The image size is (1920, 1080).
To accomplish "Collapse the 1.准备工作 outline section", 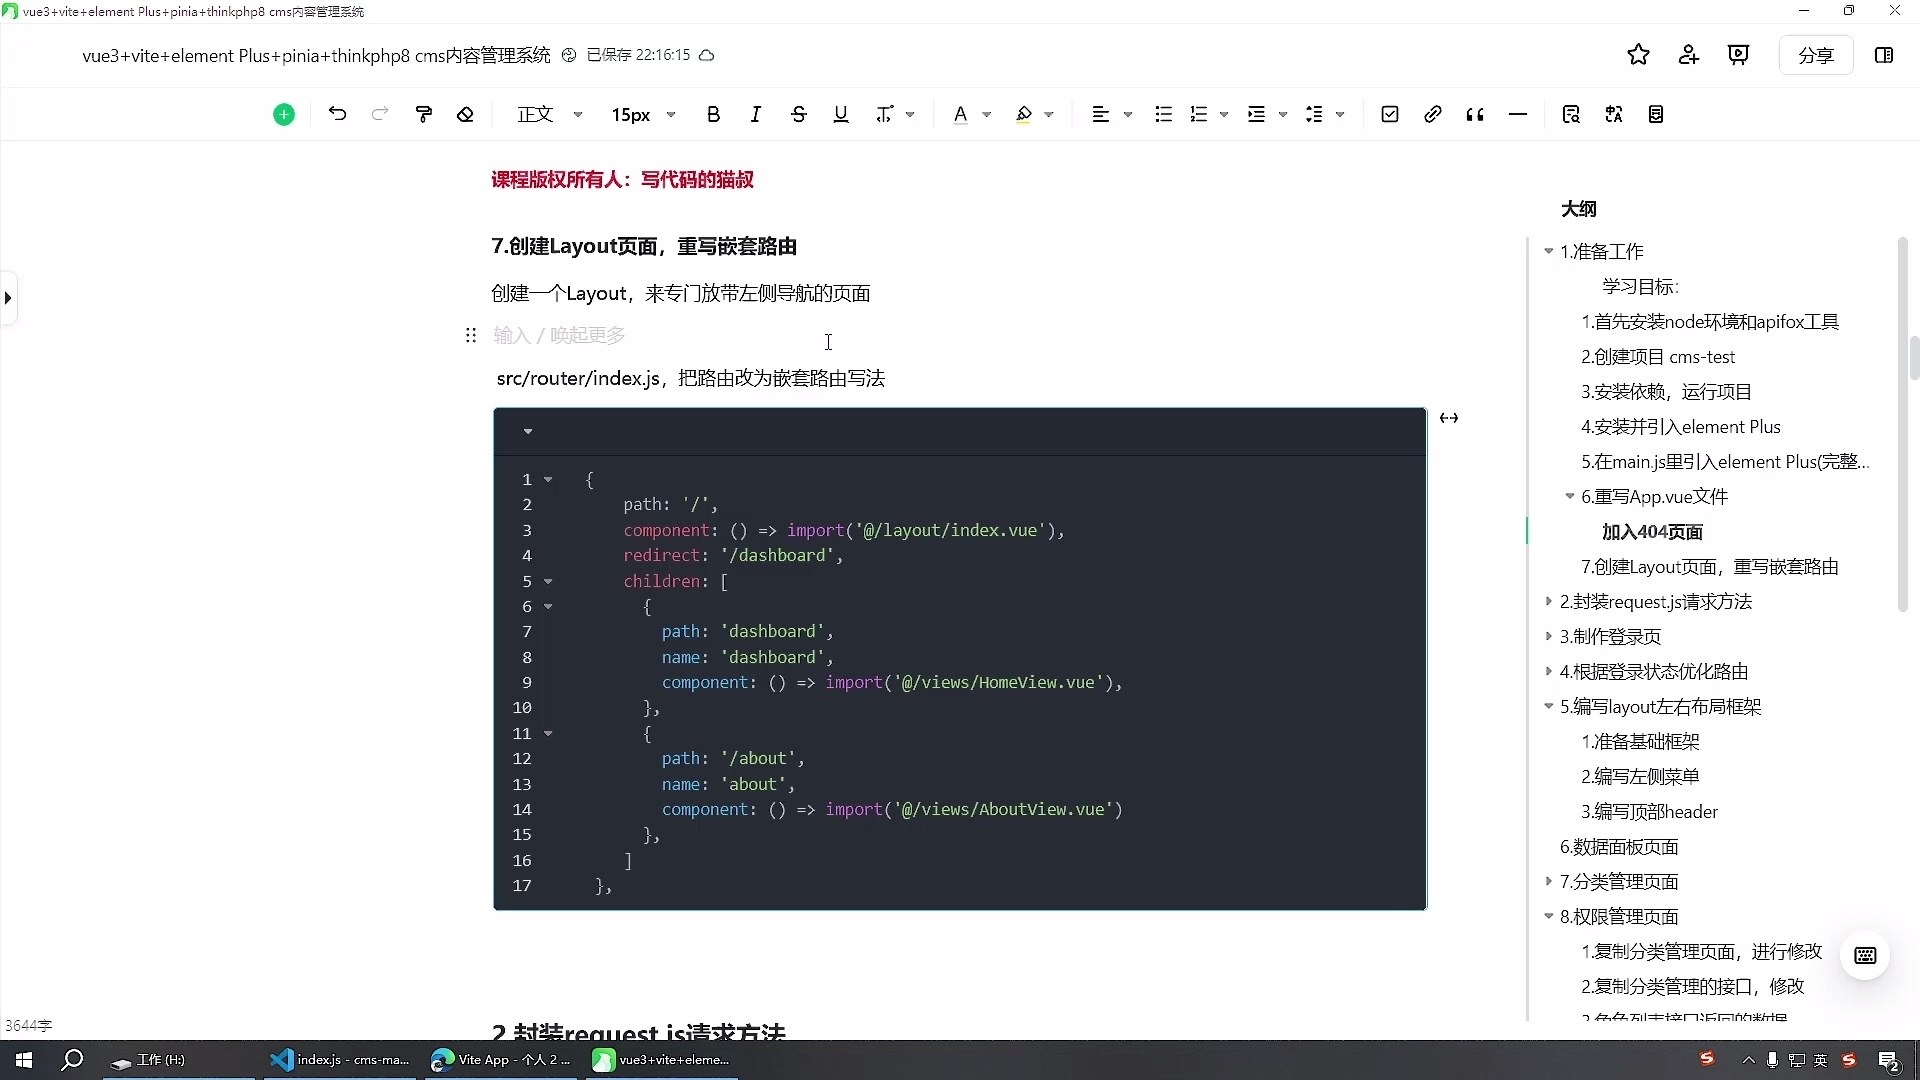I will (1549, 251).
